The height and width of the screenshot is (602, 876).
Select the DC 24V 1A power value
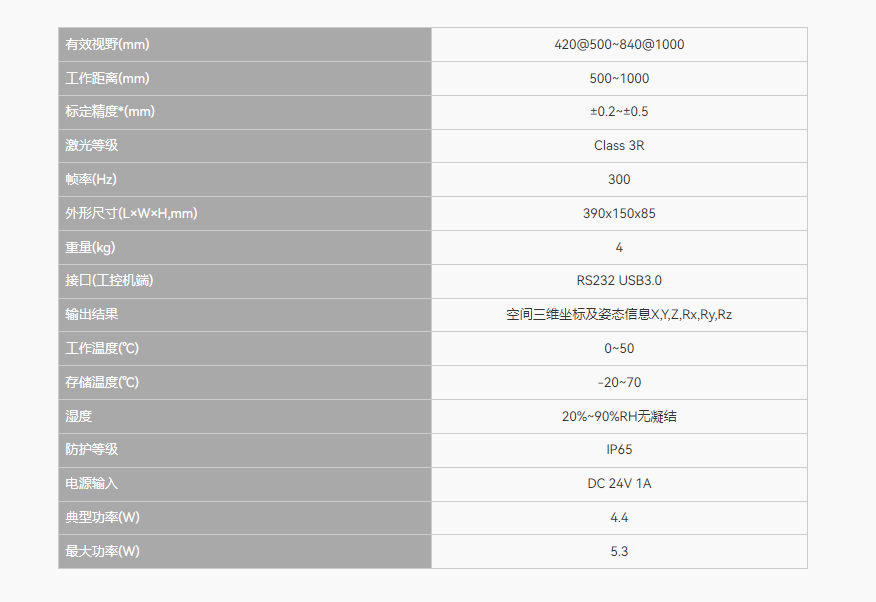[x=619, y=484]
